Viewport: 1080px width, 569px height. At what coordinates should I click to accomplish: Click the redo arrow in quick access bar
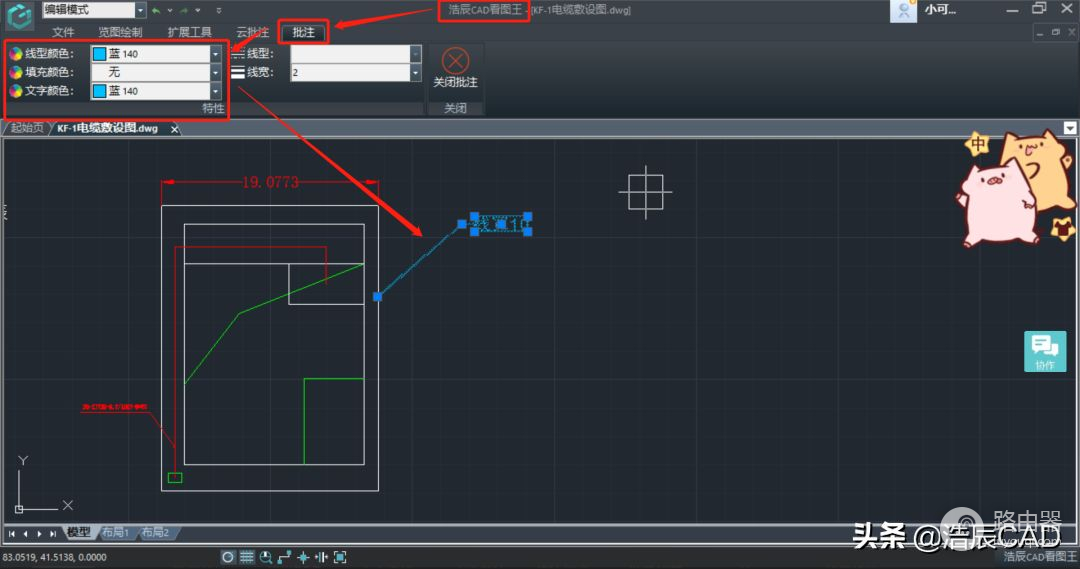click(184, 10)
